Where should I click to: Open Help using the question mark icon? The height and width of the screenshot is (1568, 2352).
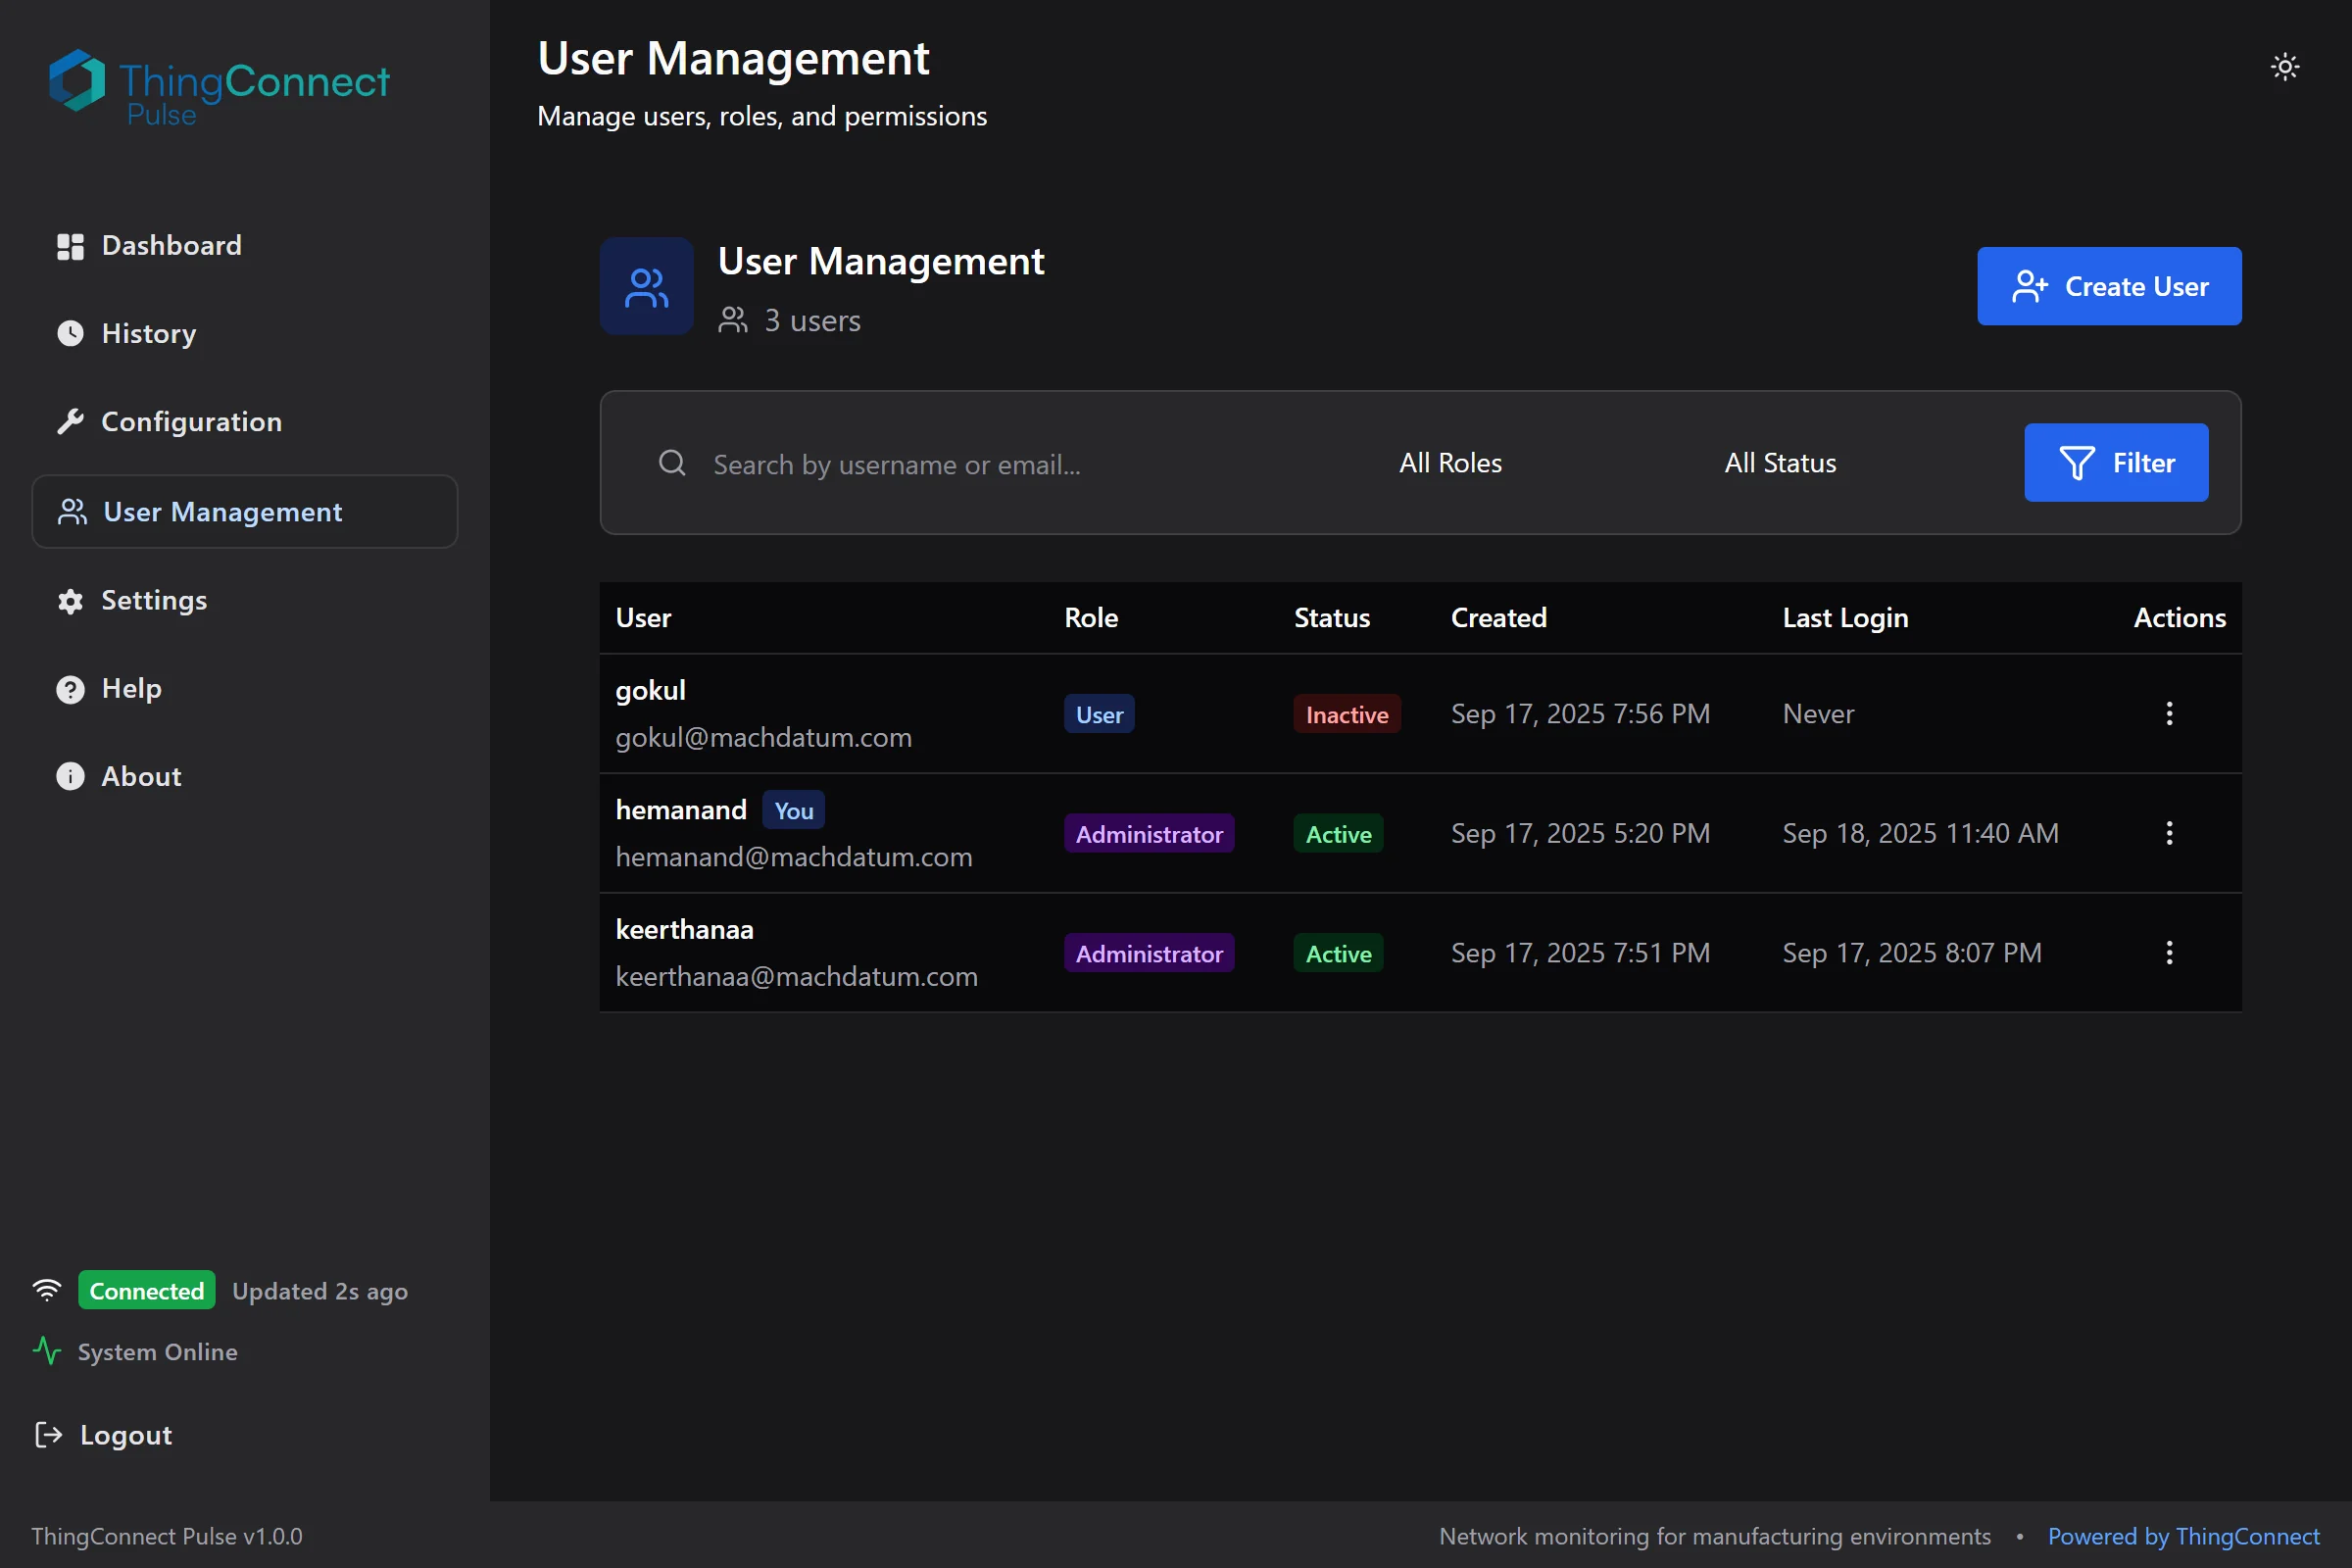[x=69, y=688]
